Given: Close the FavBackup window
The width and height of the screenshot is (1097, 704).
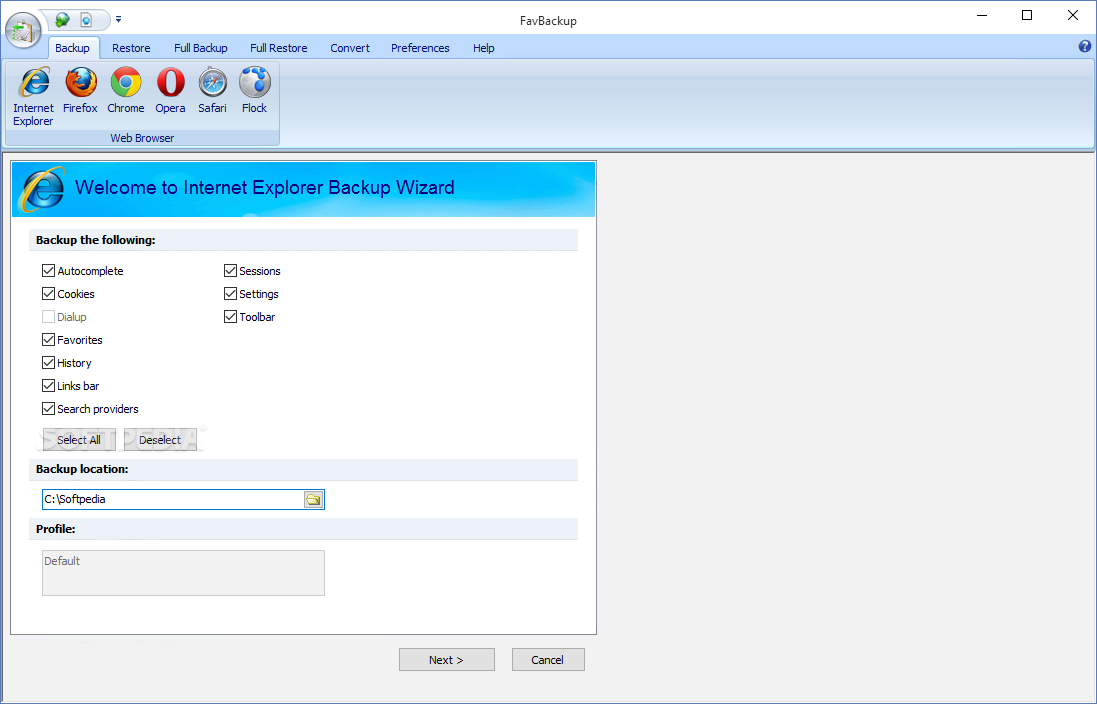Looking at the screenshot, I should click(x=1073, y=15).
